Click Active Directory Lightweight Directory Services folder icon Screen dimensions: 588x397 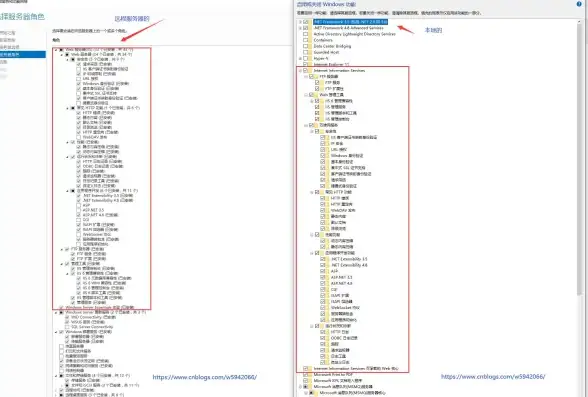point(311,34)
